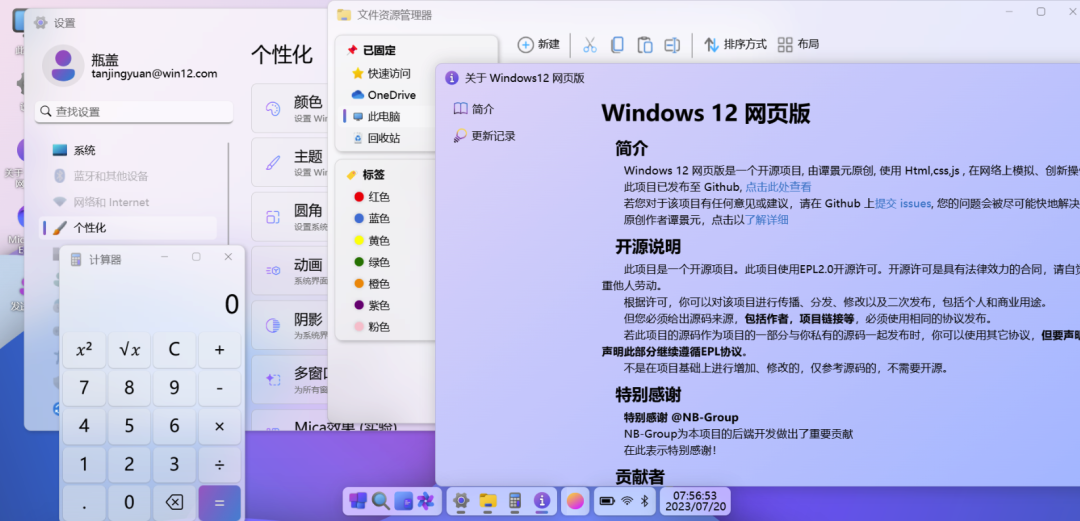The width and height of the screenshot is (1080, 521).
Task: Click the New (新建) plus icon in File Explorer
Action: point(526,44)
